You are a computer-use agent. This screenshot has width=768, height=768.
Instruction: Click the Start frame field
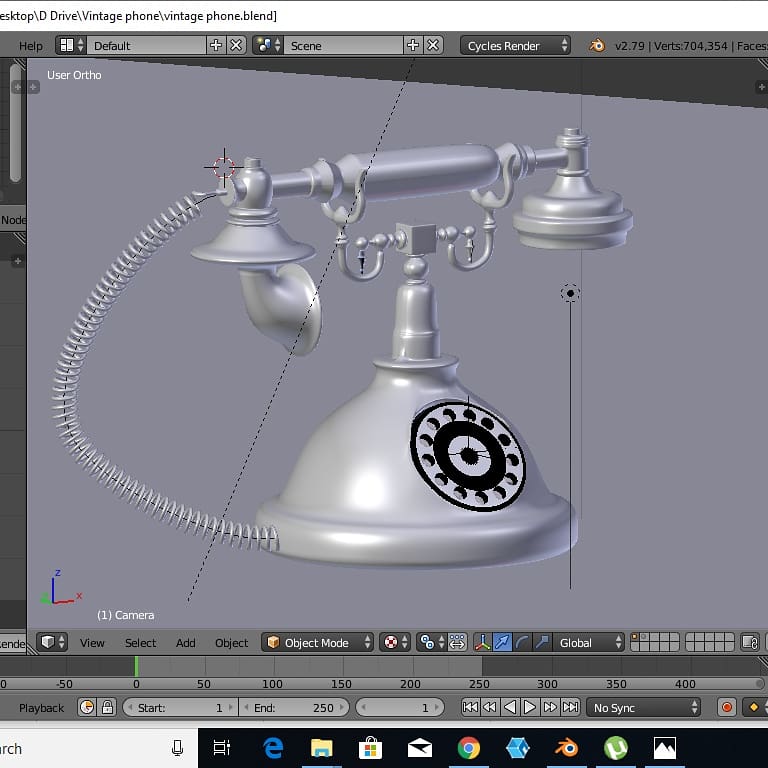(180, 707)
